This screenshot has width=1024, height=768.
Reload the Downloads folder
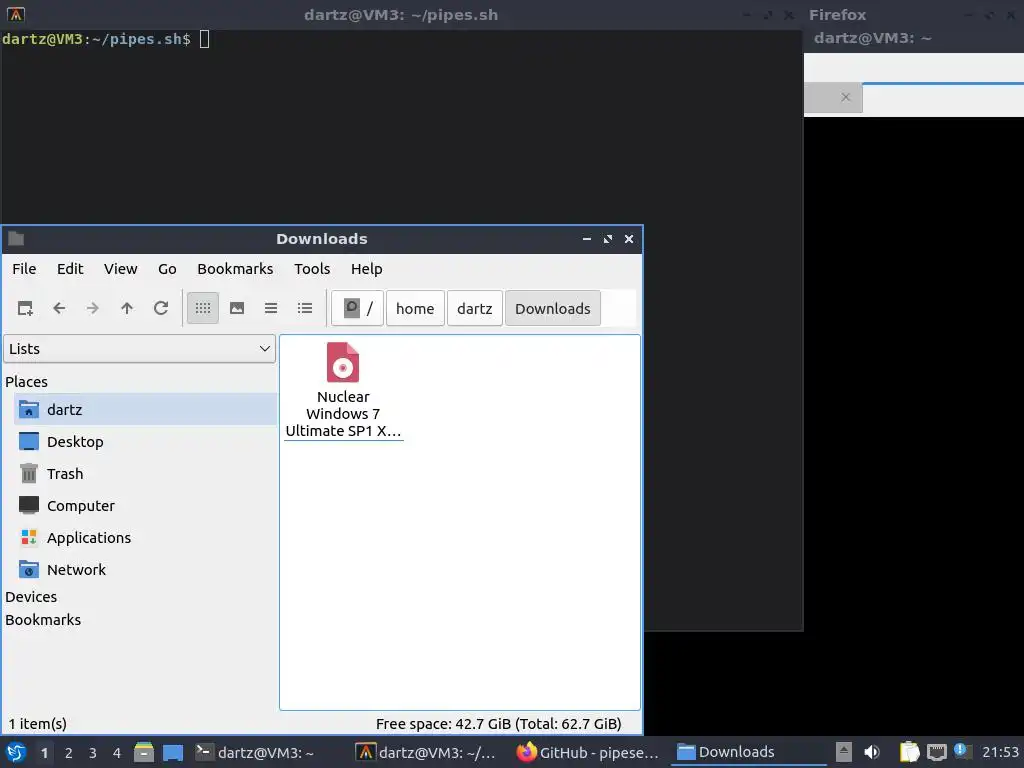coord(161,308)
